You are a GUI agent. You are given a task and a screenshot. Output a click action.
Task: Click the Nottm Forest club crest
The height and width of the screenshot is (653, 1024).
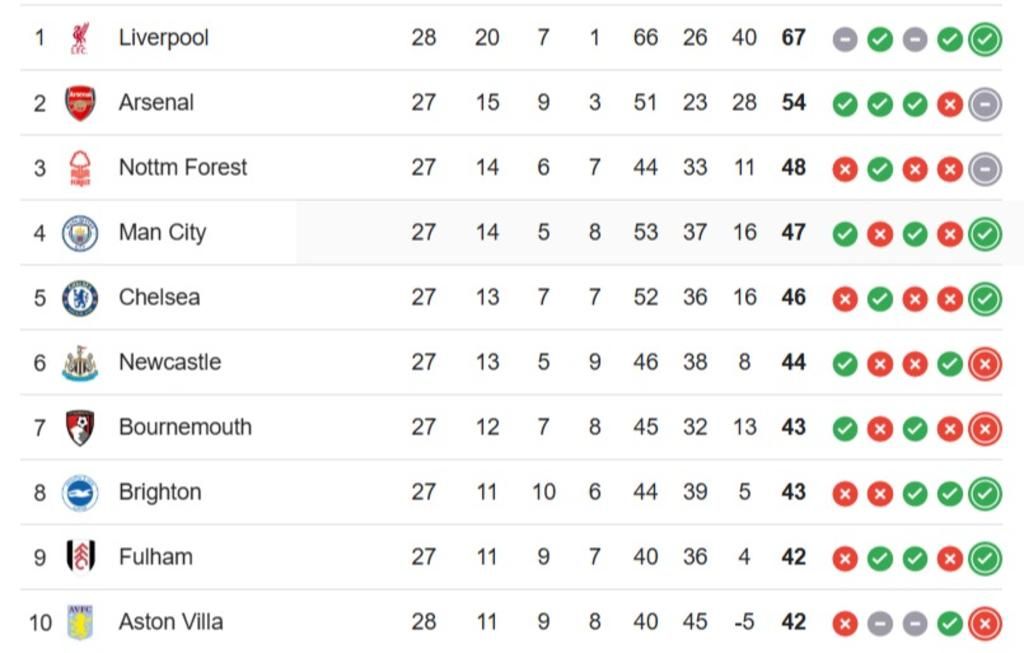(x=80, y=168)
